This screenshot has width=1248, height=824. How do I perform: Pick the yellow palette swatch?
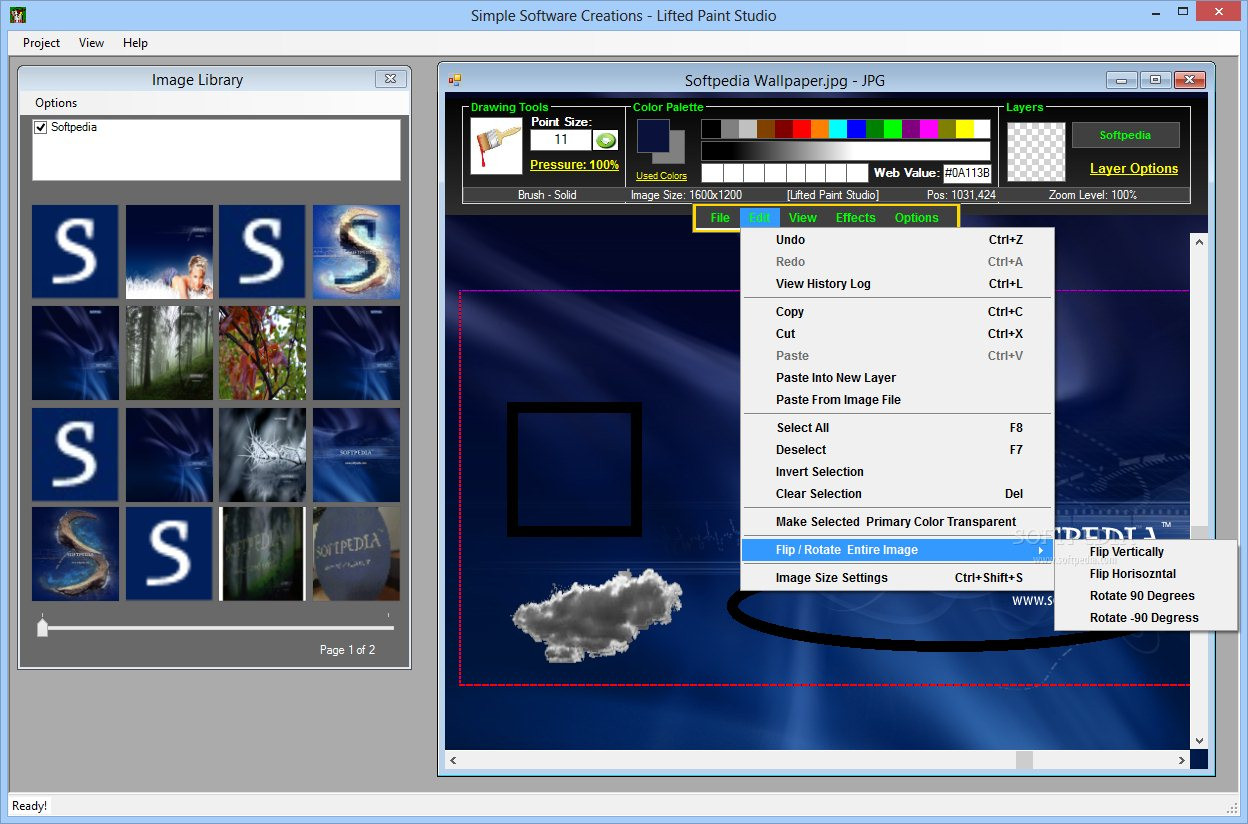point(964,129)
